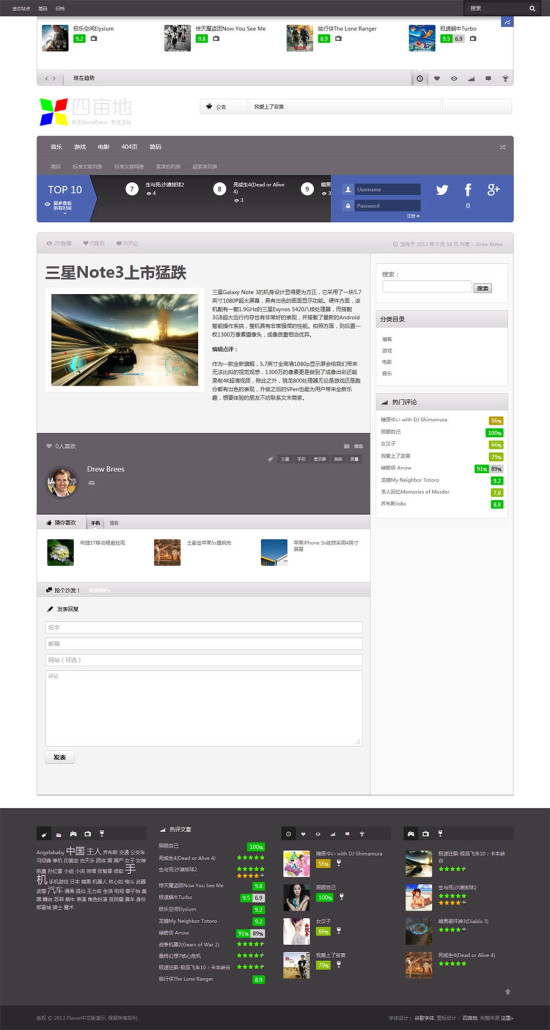This screenshot has height=1030, width=550.
Task: Select the heart icon in trending bar
Action: [437, 78]
